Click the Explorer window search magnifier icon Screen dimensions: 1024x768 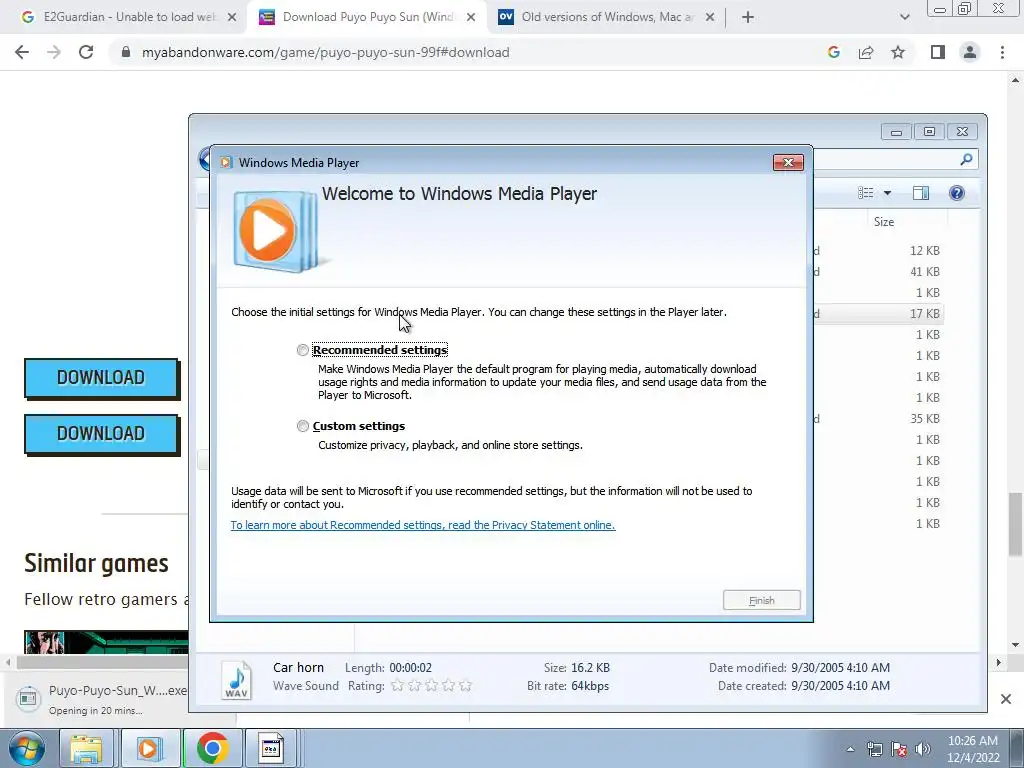tap(966, 159)
